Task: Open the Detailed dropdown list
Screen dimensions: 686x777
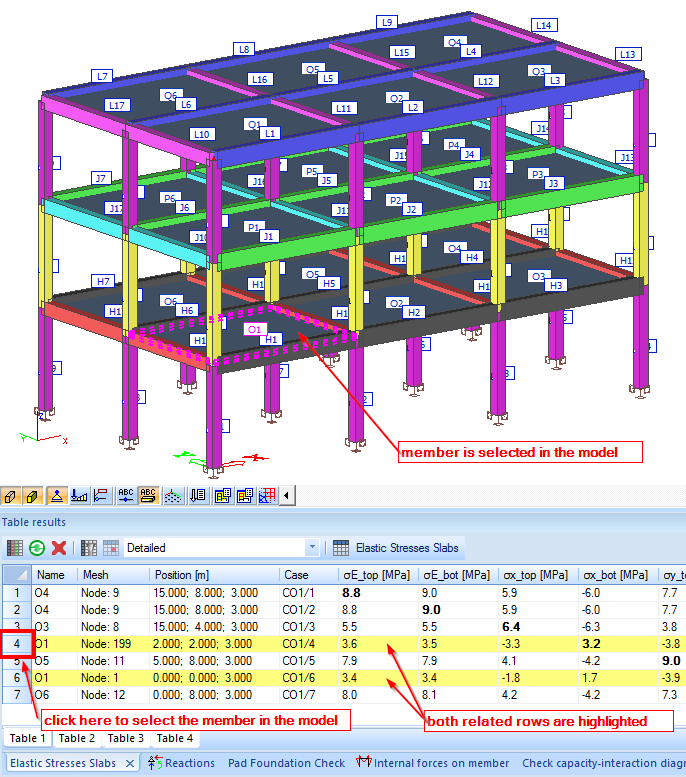Action: point(312,548)
